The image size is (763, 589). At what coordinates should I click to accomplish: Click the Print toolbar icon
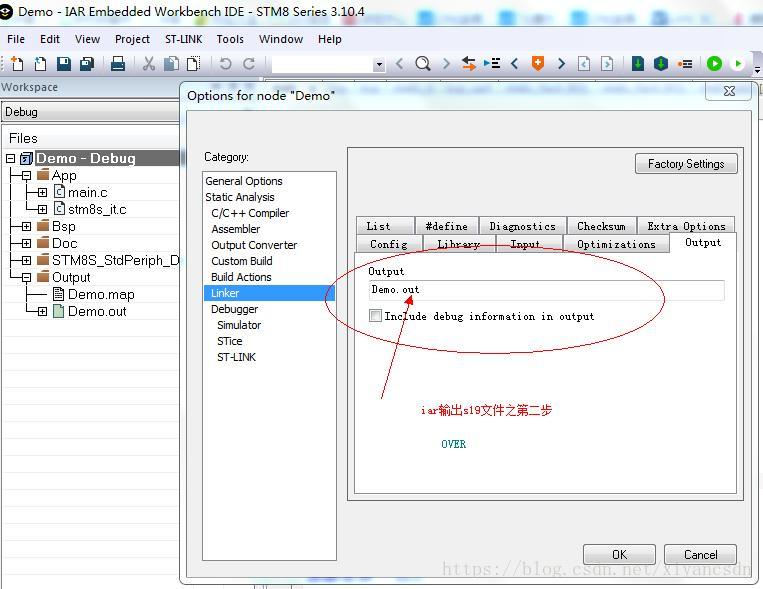pyautogui.click(x=118, y=64)
